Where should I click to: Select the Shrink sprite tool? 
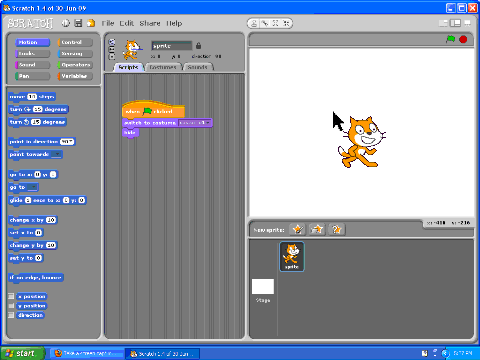tap(286, 23)
